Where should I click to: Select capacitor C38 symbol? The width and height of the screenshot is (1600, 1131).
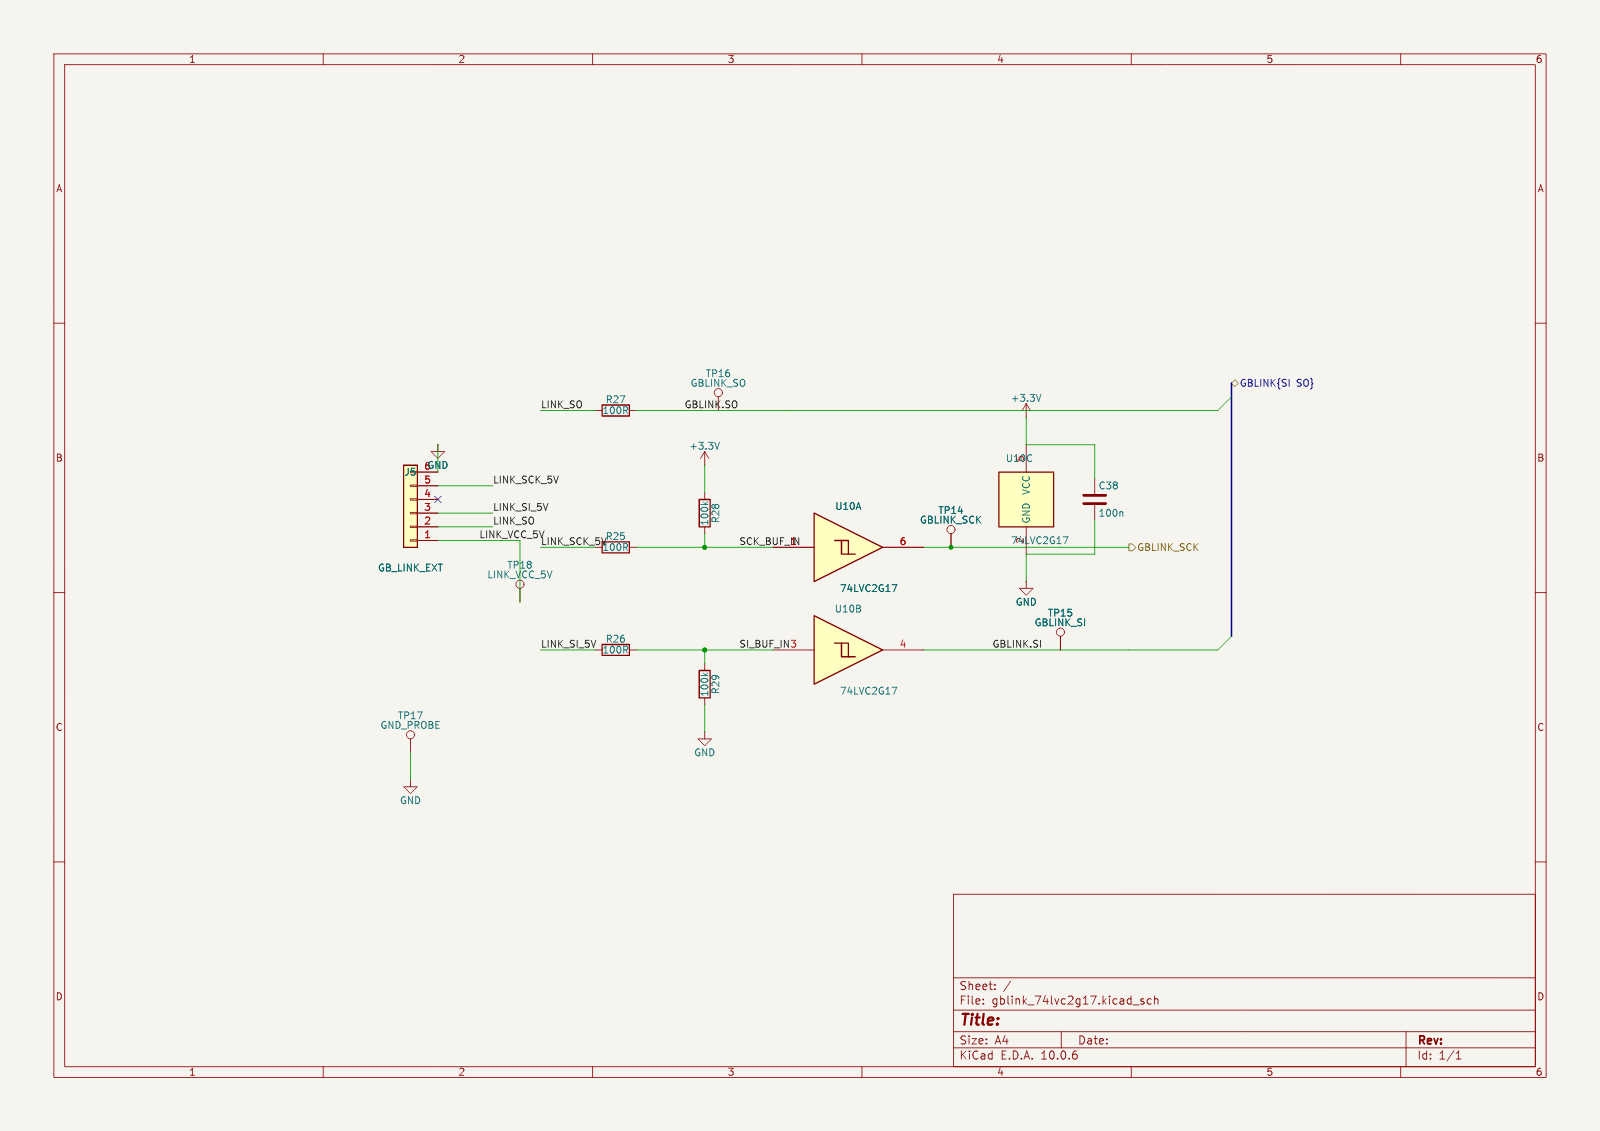point(1095,499)
